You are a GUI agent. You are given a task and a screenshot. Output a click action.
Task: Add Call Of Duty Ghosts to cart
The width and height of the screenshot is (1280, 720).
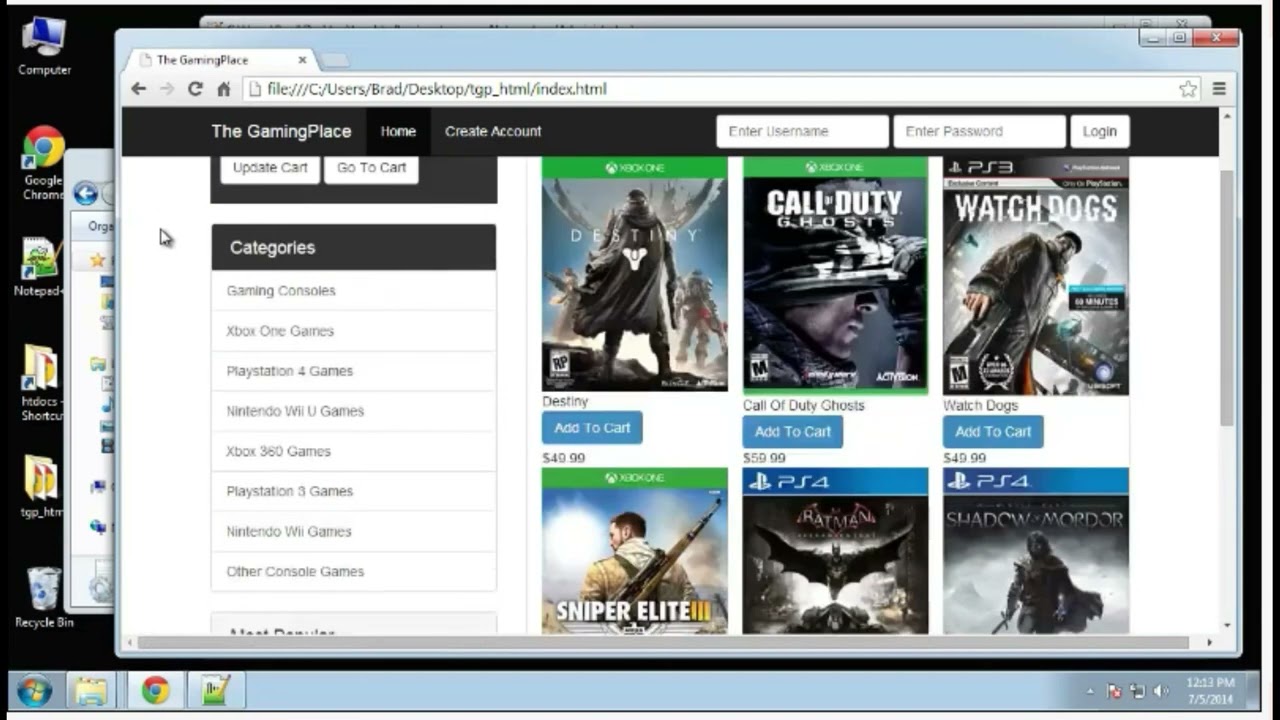pyautogui.click(x=793, y=432)
